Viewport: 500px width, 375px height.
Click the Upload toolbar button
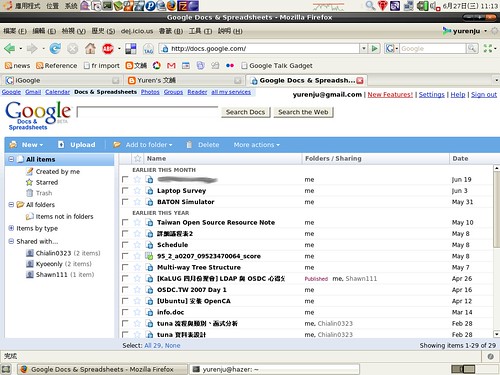tap(77, 145)
